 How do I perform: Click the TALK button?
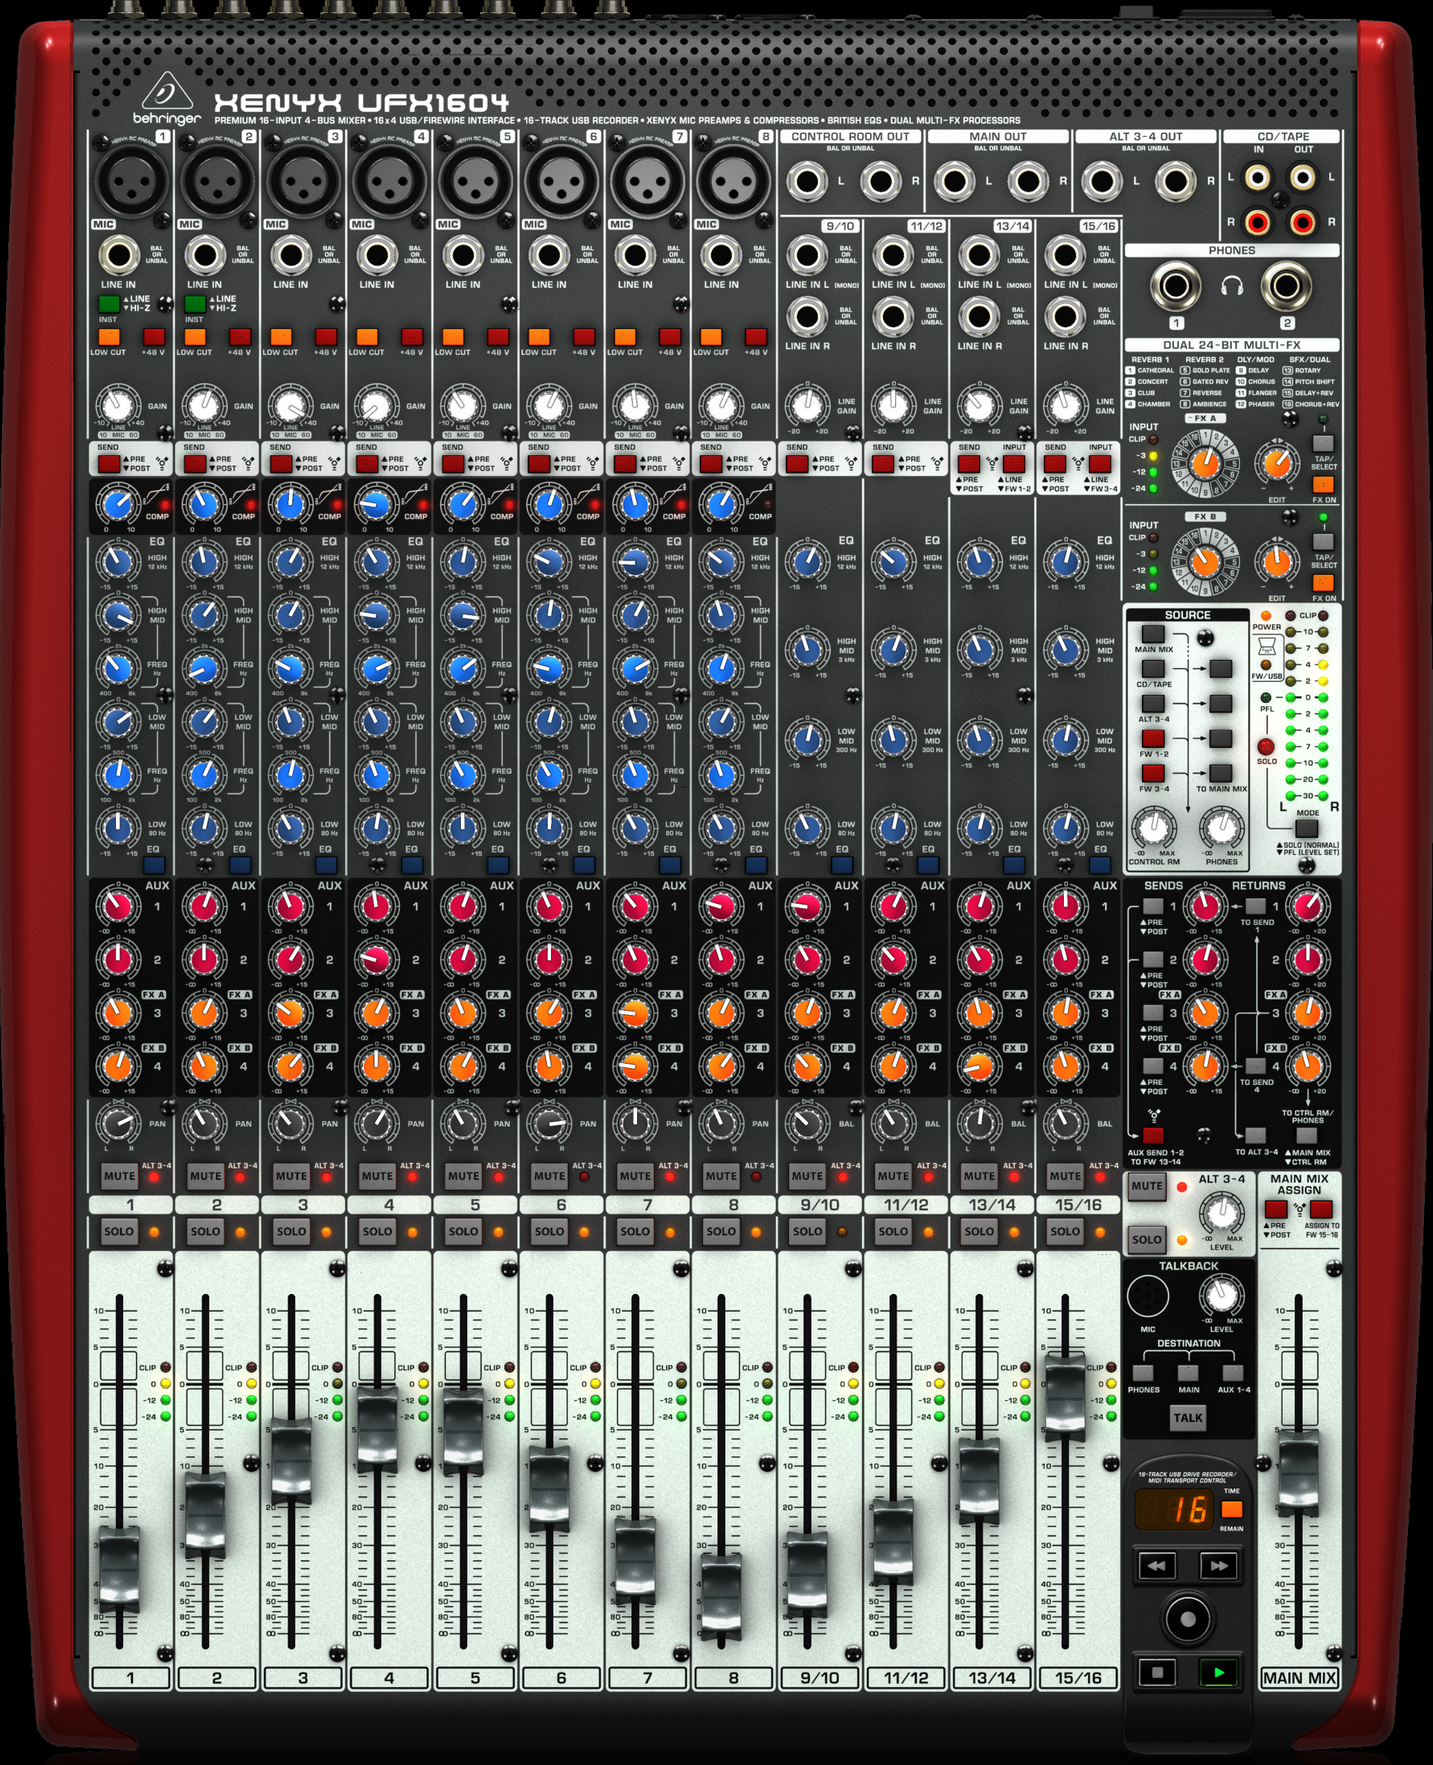tap(1188, 1418)
